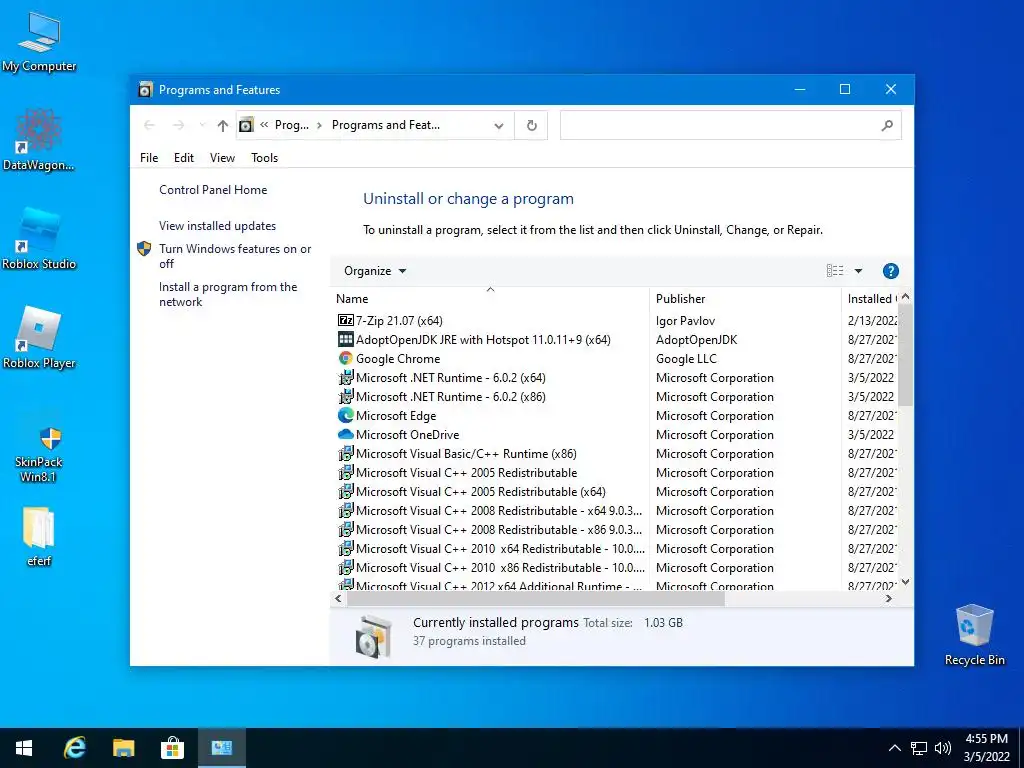Open the Recycle Bin icon

click(974, 635)
